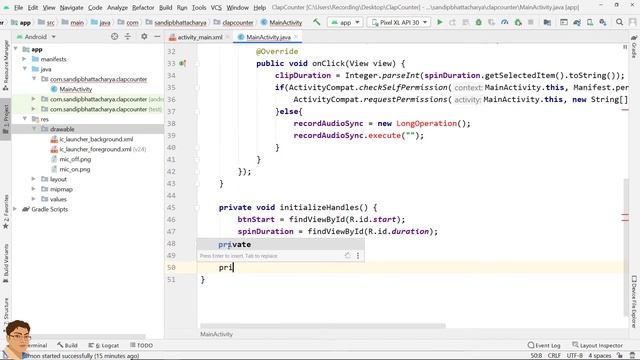Screen dimensions: 640x360
Task: Open the Navigate menu
Action: coord(71,7)
